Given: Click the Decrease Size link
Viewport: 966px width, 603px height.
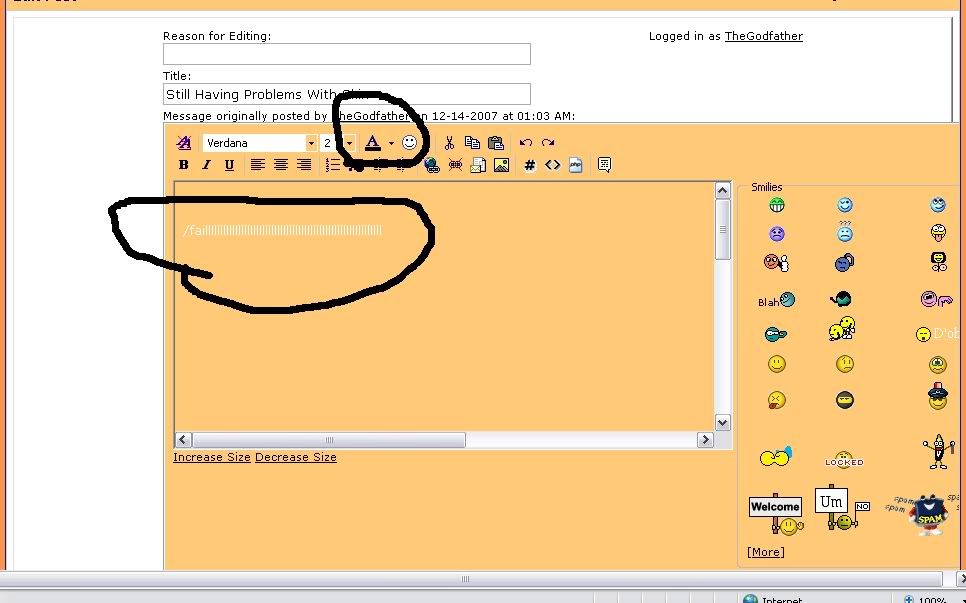Looking at the screenshot, I should (x=295, y=457).
